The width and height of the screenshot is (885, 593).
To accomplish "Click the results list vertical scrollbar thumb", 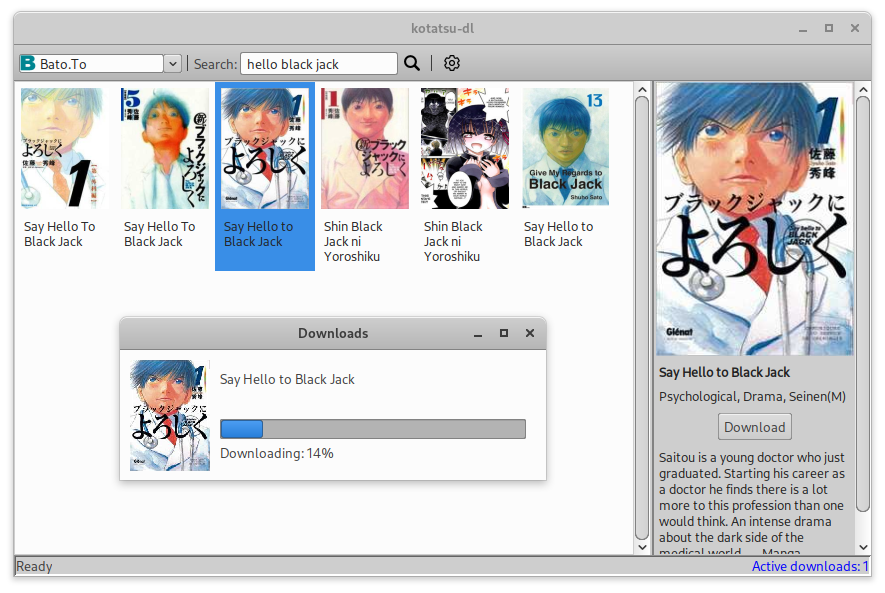I will tap(642, 318).
